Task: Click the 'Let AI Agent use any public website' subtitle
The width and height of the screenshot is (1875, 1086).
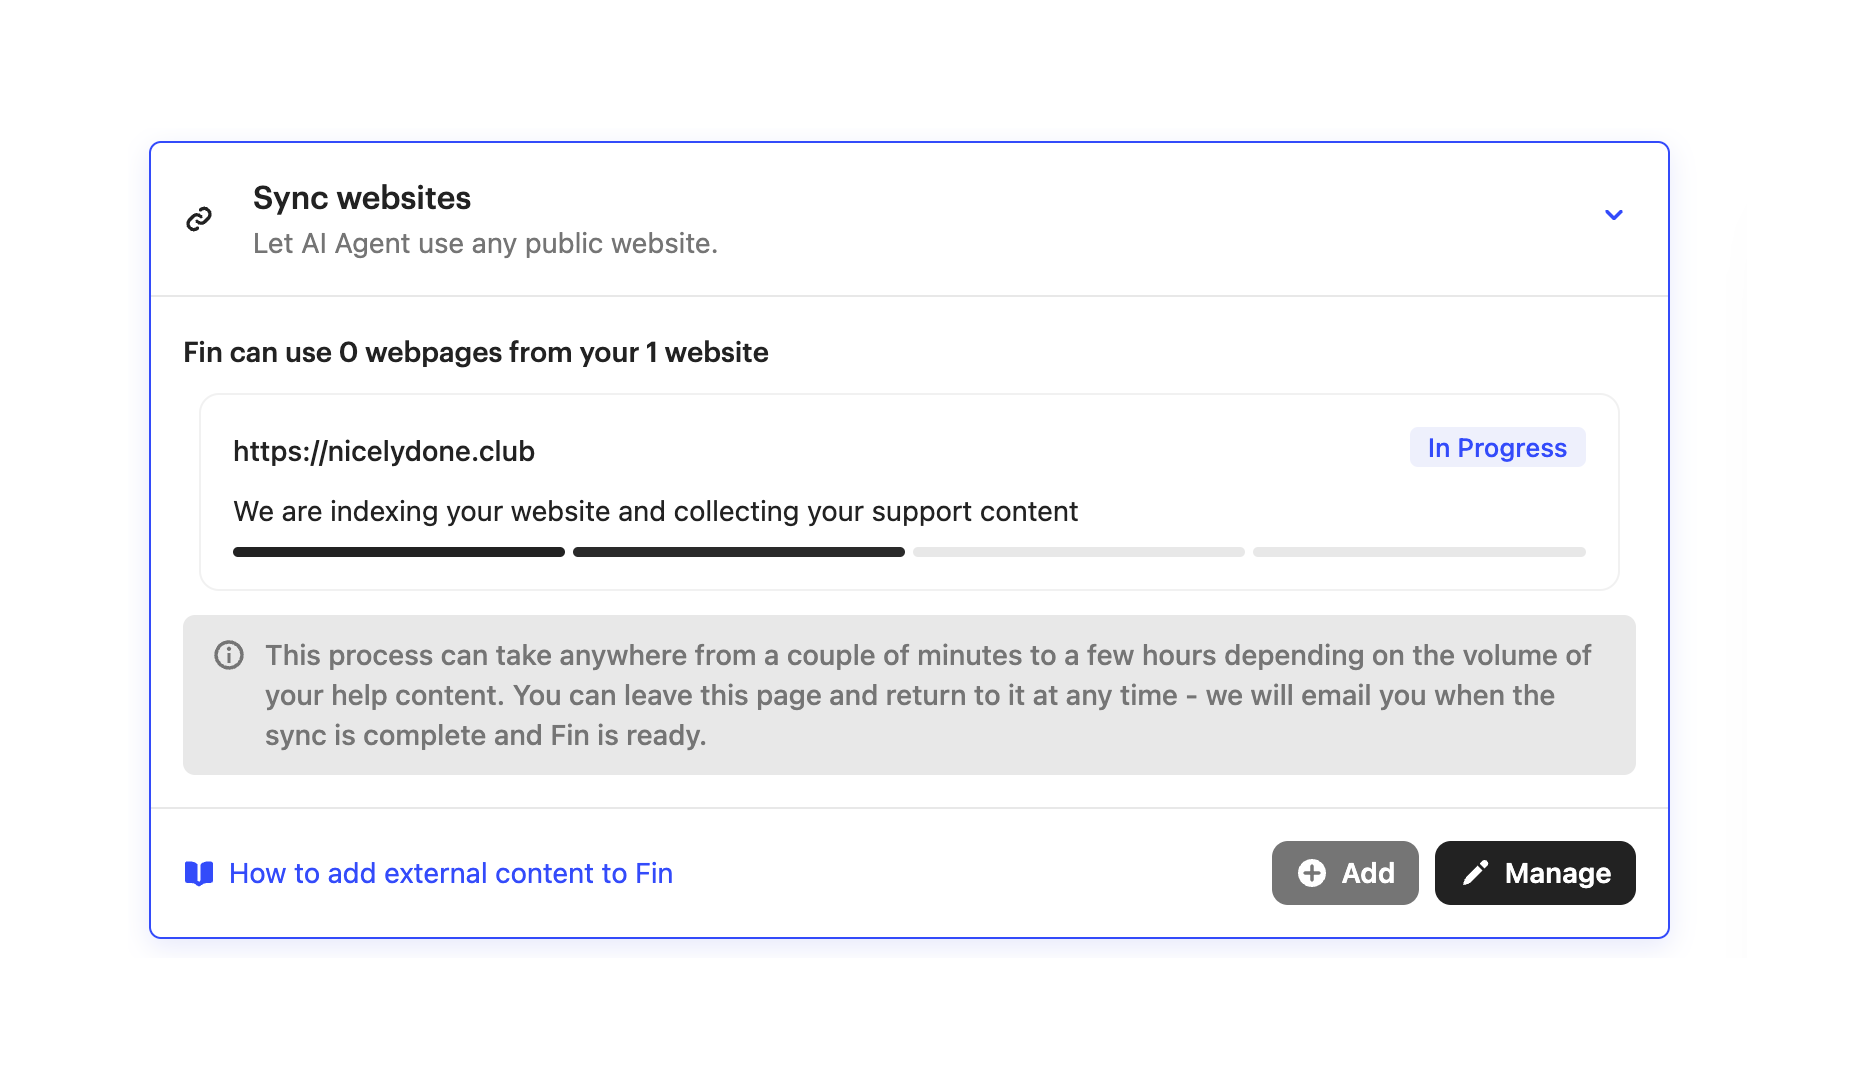Action: [485, 244]
